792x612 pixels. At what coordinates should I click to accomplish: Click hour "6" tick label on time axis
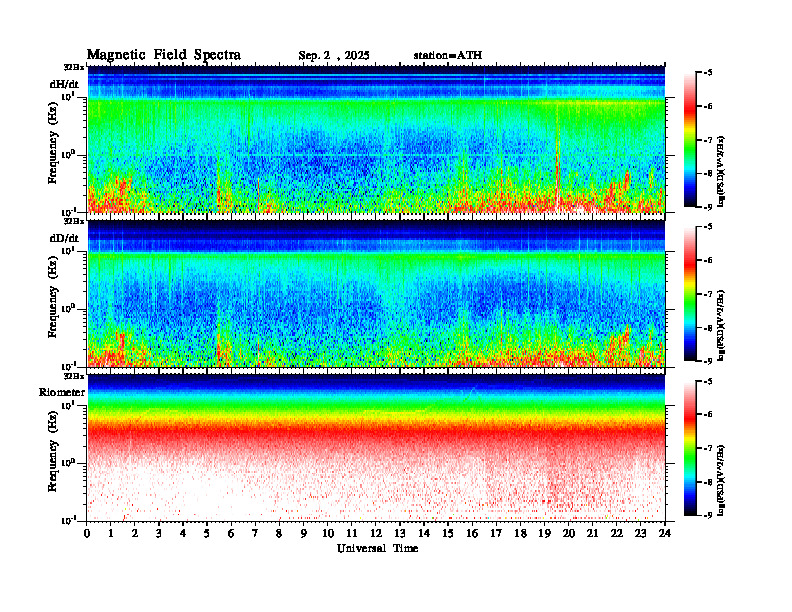pos(231,533)
